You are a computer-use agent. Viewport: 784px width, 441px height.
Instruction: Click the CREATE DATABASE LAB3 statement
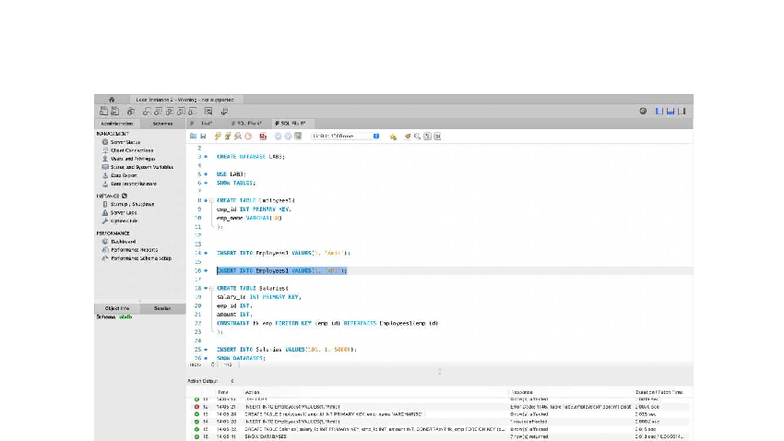(x=250, y=156)
